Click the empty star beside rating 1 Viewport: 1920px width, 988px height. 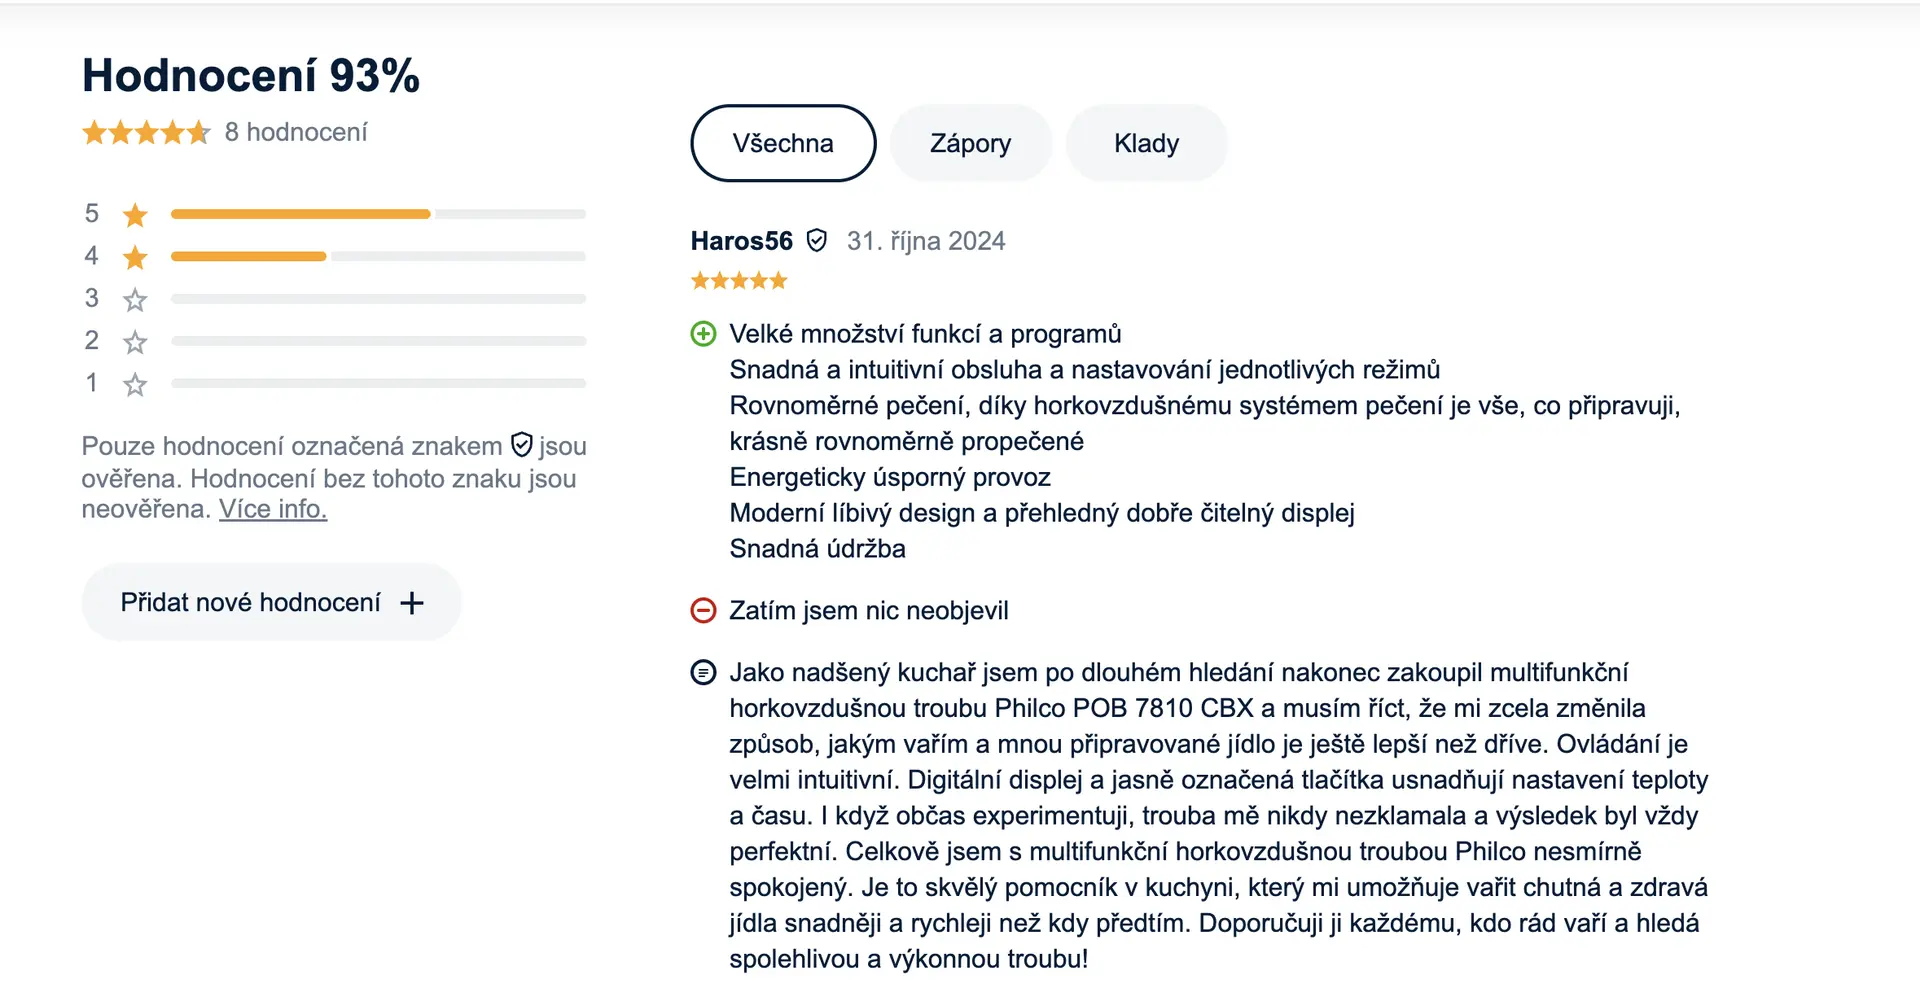(x=135, y=384)
